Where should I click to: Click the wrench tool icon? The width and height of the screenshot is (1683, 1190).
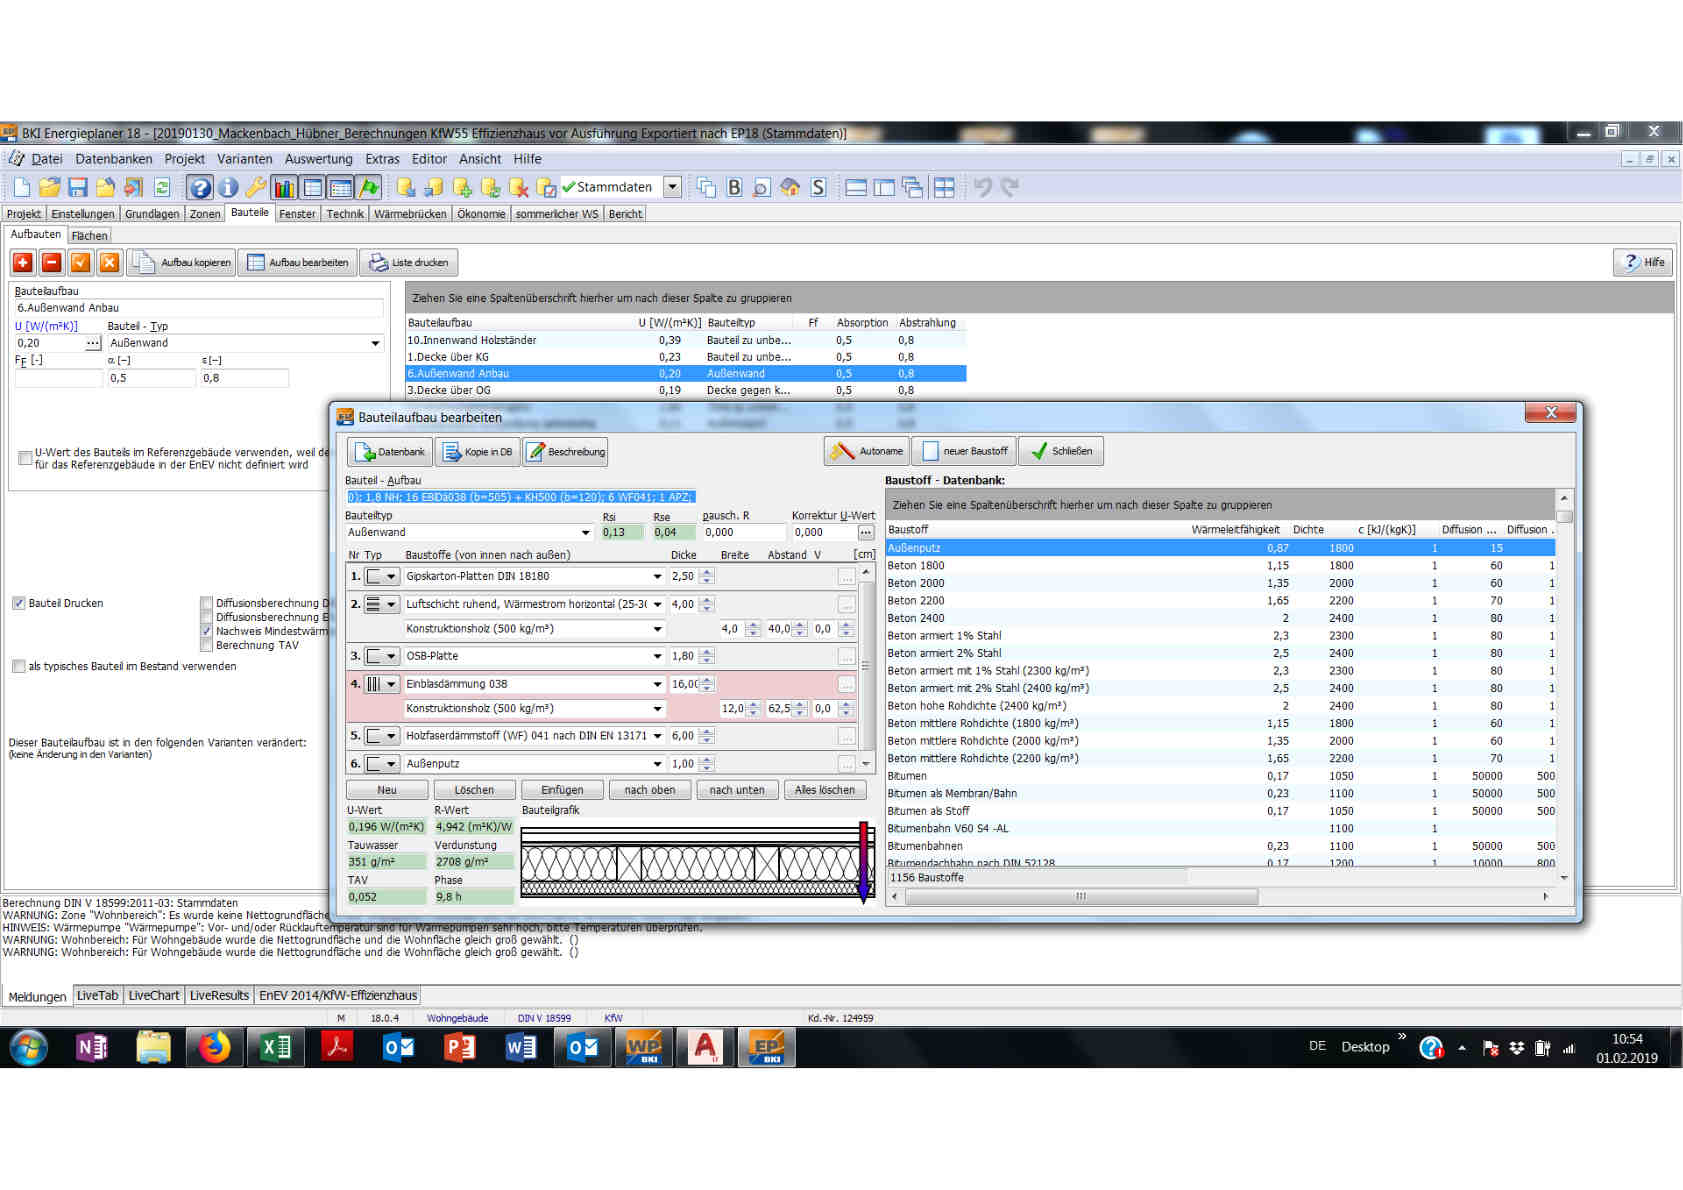(256, 187)
